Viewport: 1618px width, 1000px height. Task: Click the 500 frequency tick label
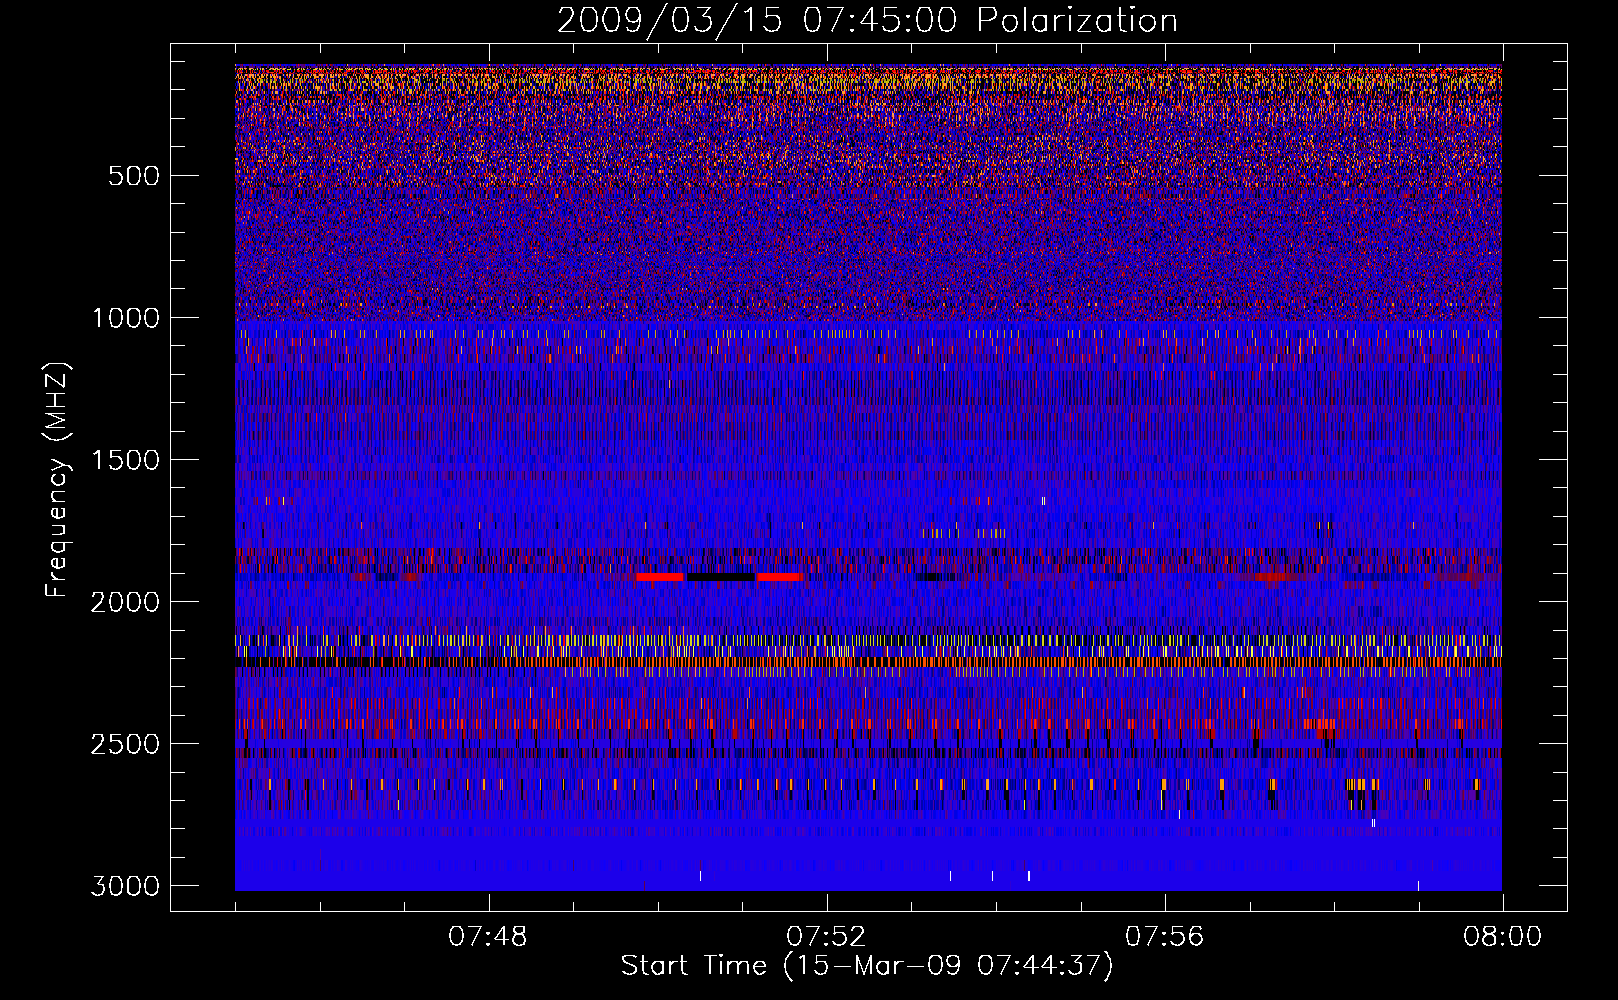pyautogui.click(x=133, y=176)
